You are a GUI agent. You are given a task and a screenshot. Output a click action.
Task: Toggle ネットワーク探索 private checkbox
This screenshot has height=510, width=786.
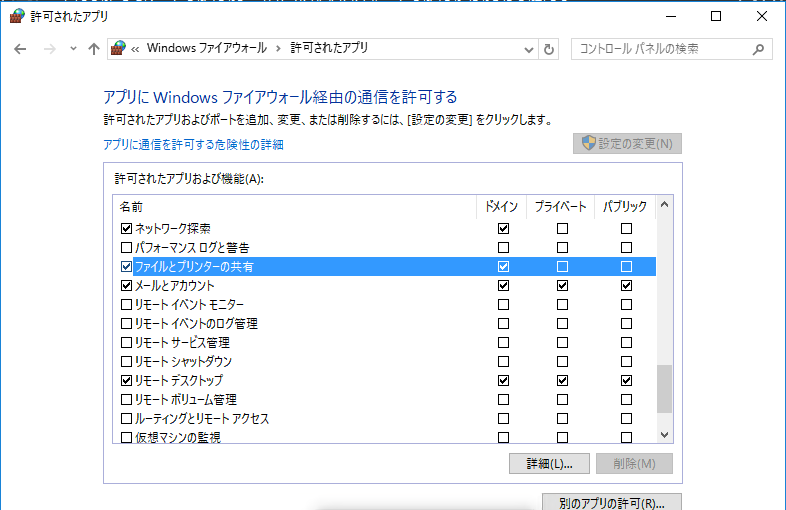tap(562, 229)
